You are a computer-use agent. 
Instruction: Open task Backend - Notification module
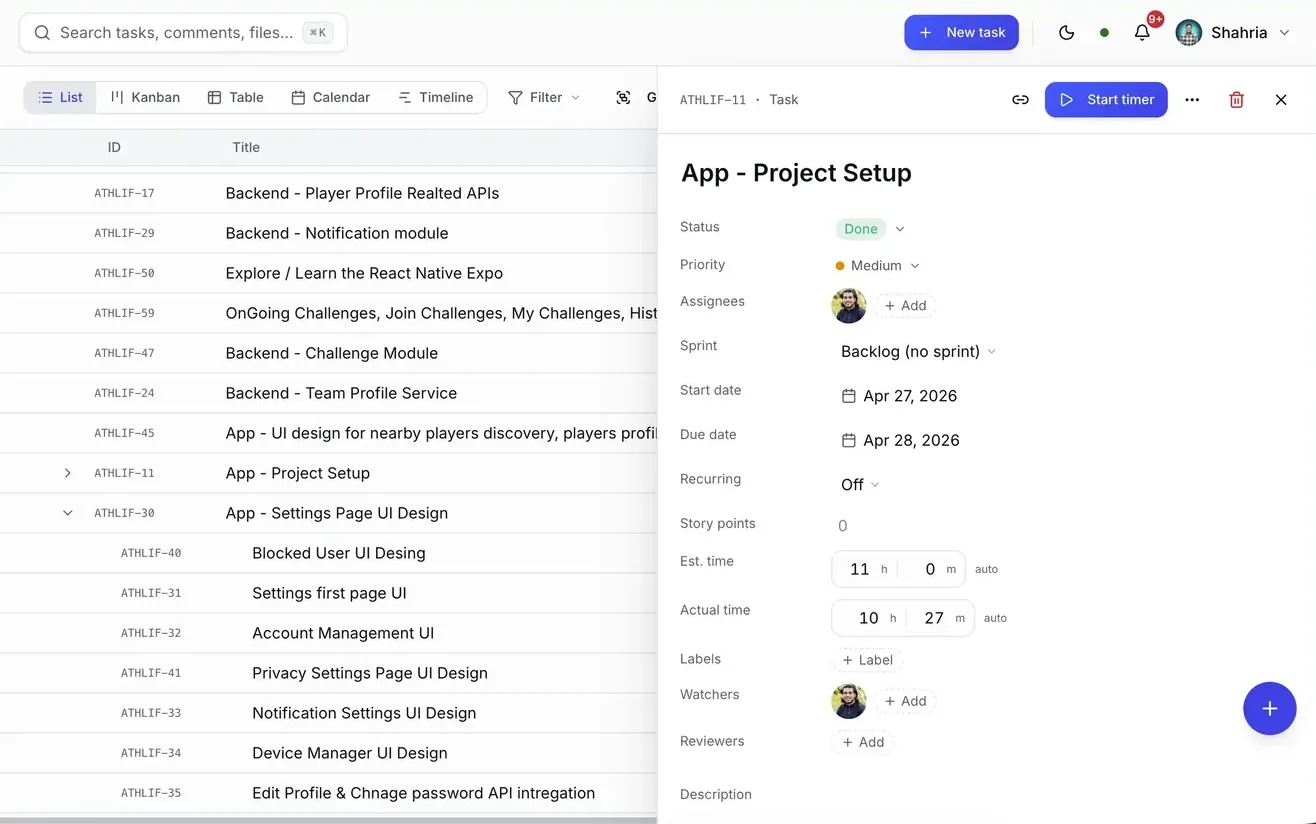[337, 233]
